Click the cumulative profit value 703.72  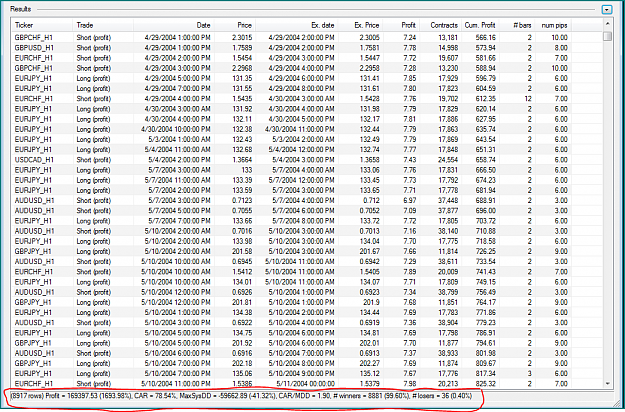485,221
